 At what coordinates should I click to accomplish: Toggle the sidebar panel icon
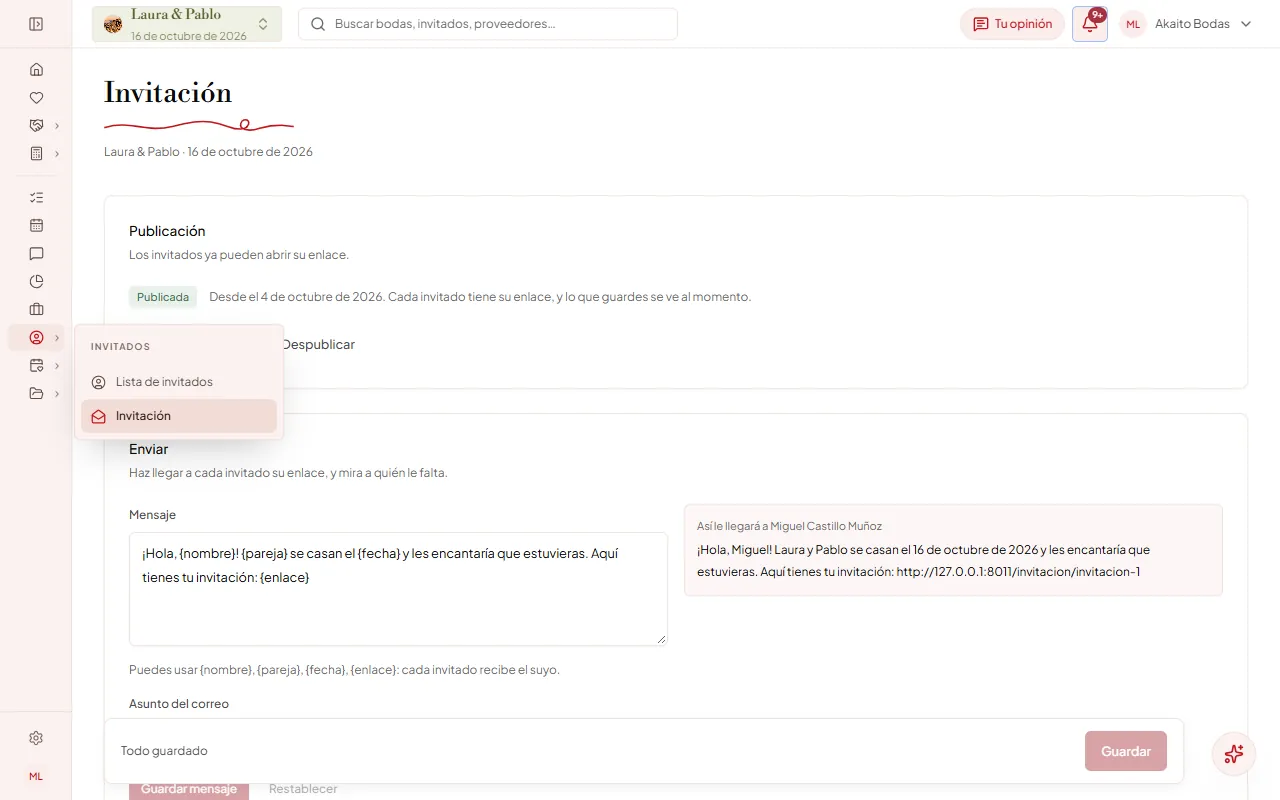pos(36,24)
